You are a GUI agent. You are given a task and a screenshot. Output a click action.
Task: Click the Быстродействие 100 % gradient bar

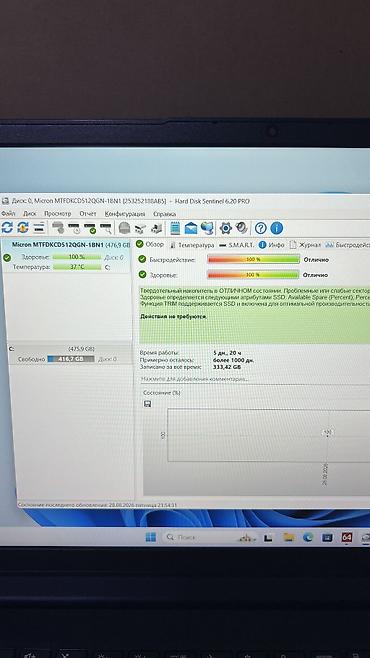(253, 259)
